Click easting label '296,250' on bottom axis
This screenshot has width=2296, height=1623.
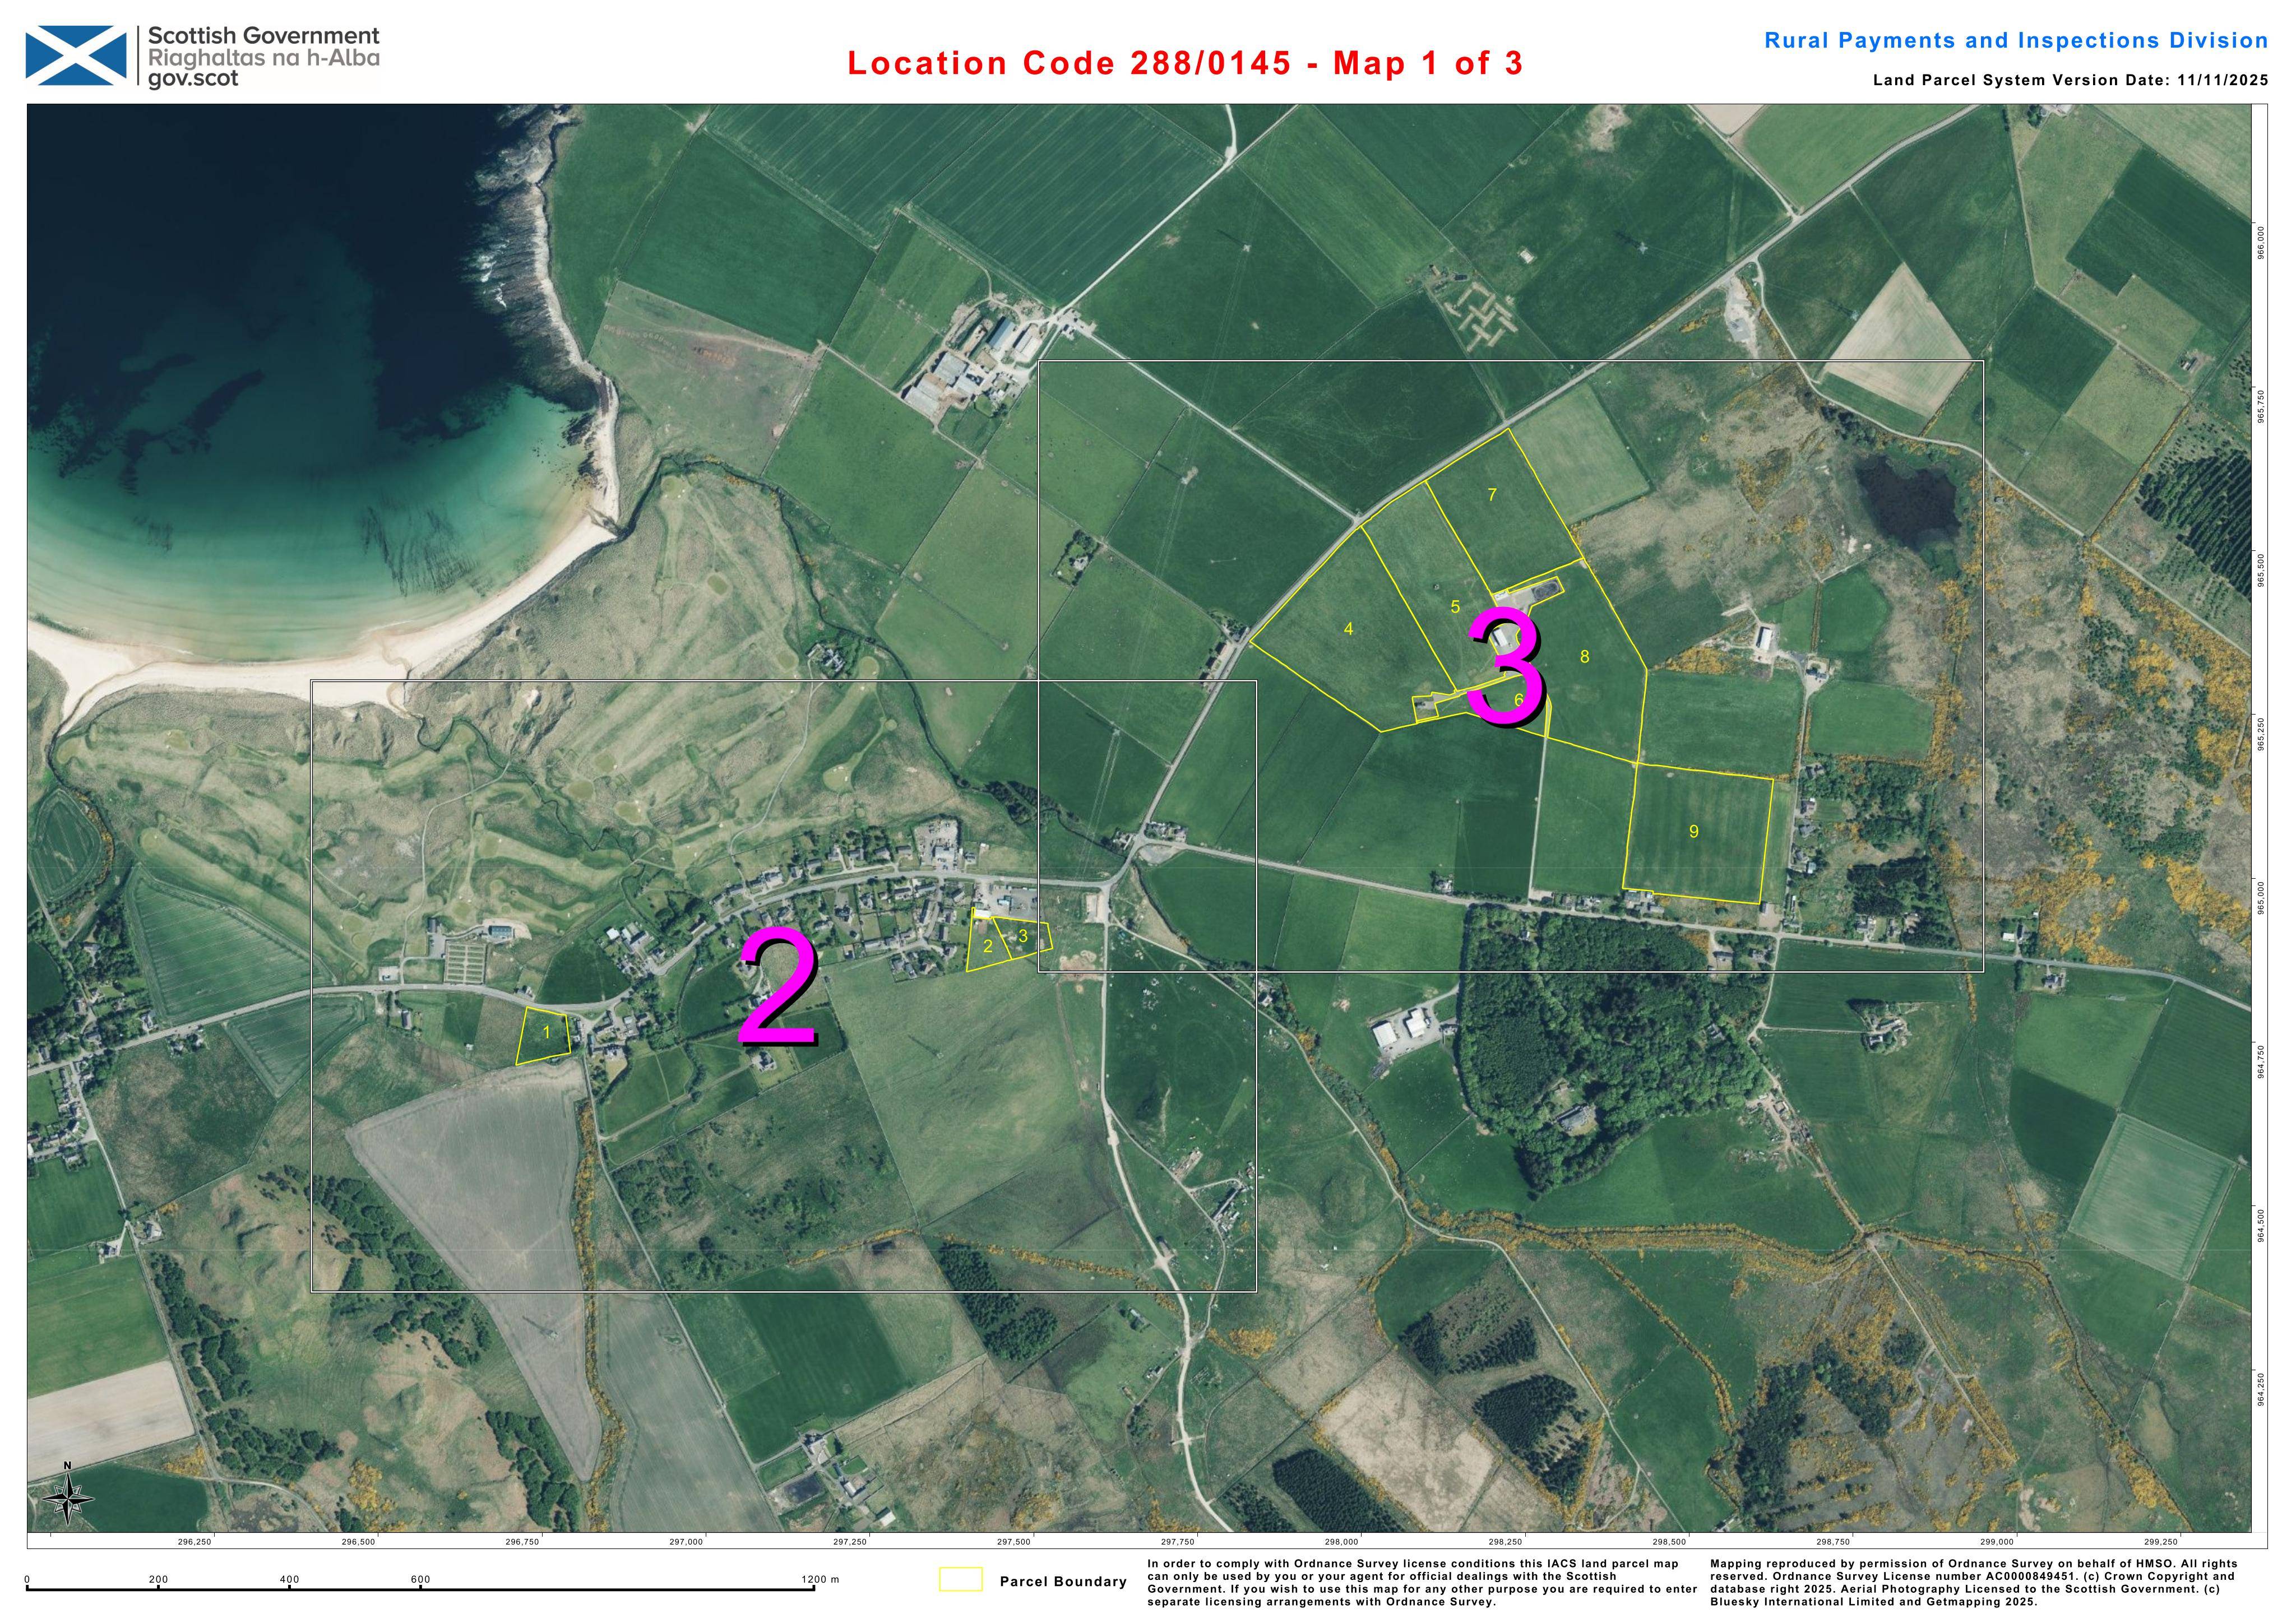pos(194,1543)
